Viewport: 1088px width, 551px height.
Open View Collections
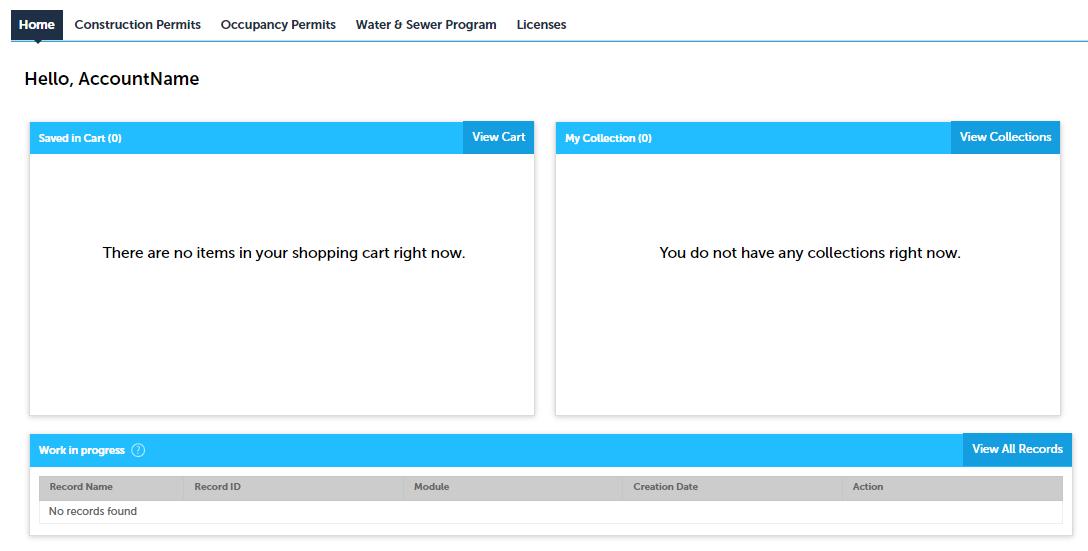1005,137
